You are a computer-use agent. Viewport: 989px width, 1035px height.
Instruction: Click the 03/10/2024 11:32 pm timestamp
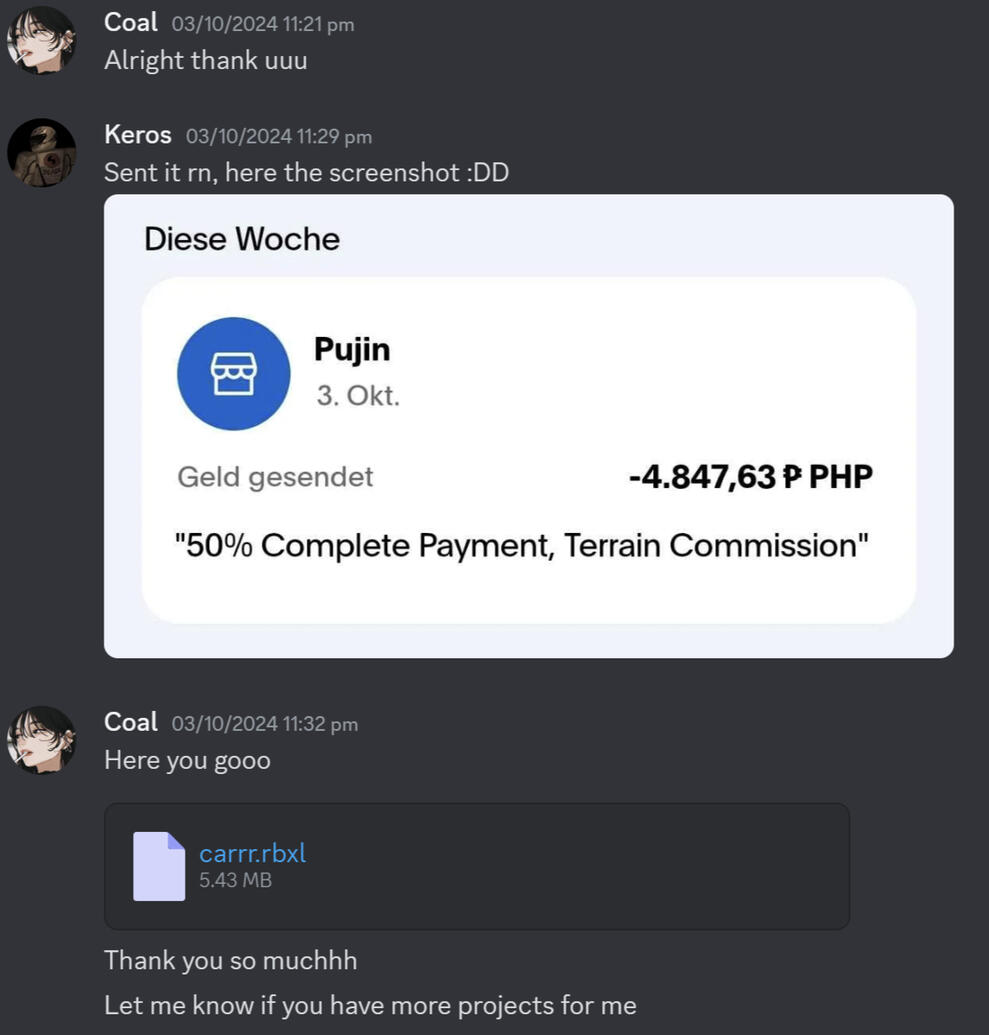[265, 724]
